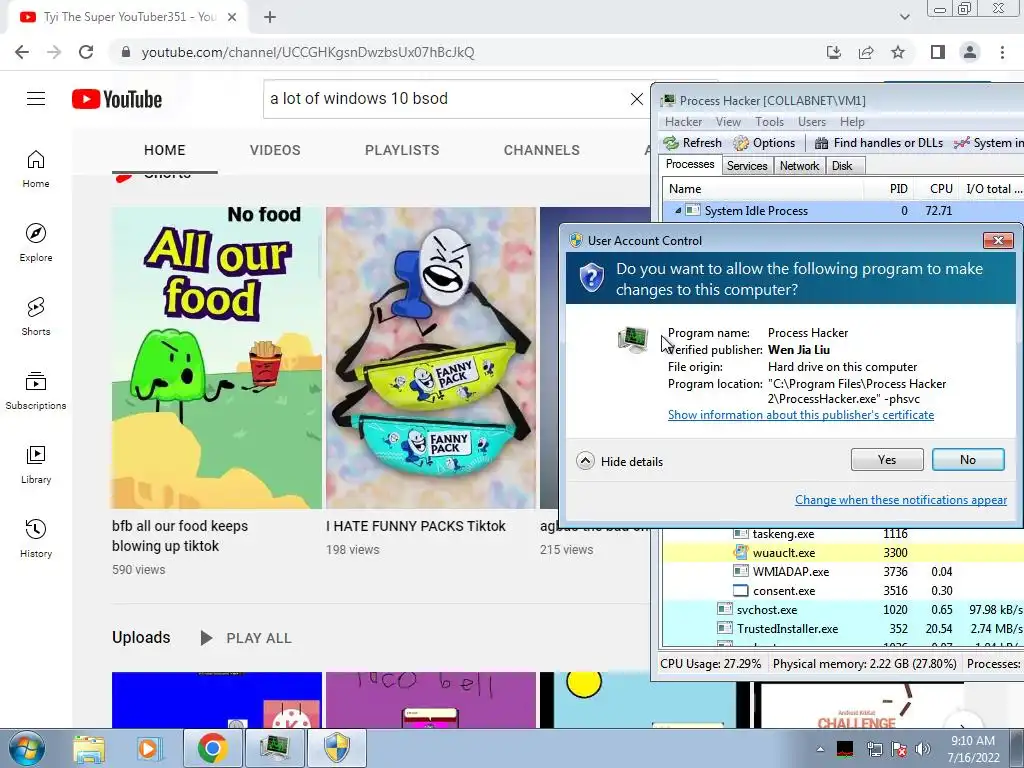This screenshot has width=1024, height=768.
Task: Select wuauclt.exe process row
Action: (x=842, y=552)
